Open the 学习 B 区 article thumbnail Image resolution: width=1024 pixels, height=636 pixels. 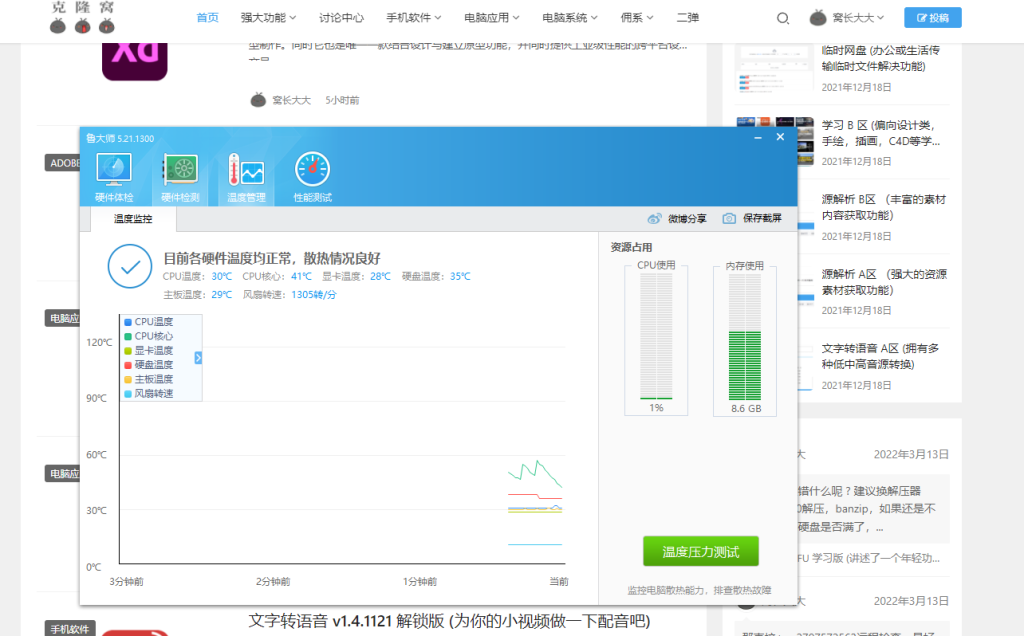pos(775,142)
